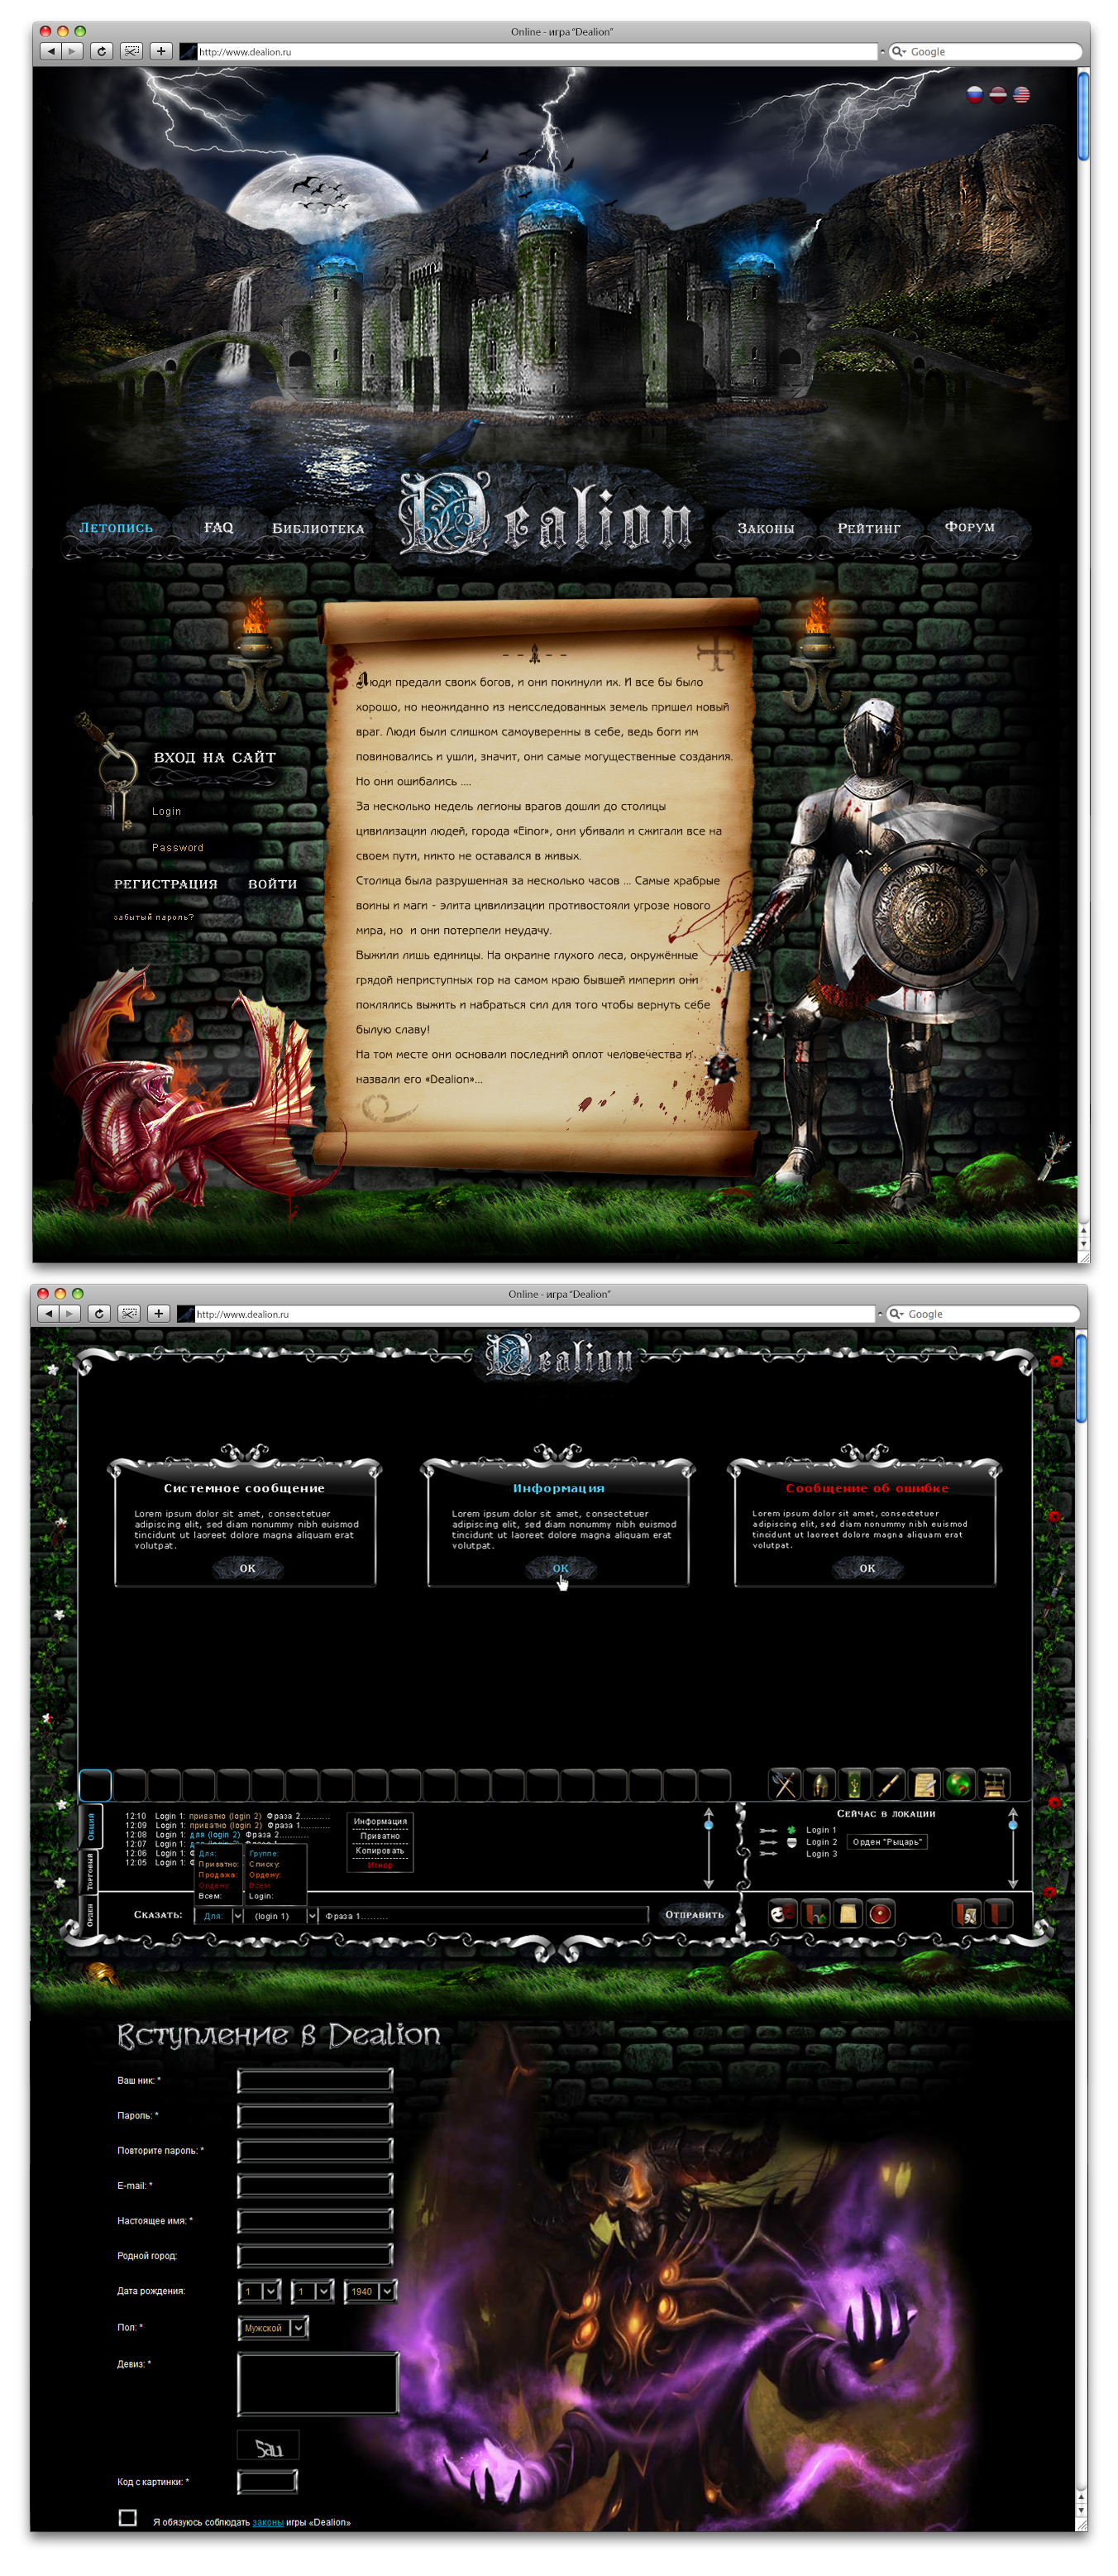The height and width of the screenshot is (2576, 1118).
Task: Click the E-mail input field
Action: tap(315, 2185)
